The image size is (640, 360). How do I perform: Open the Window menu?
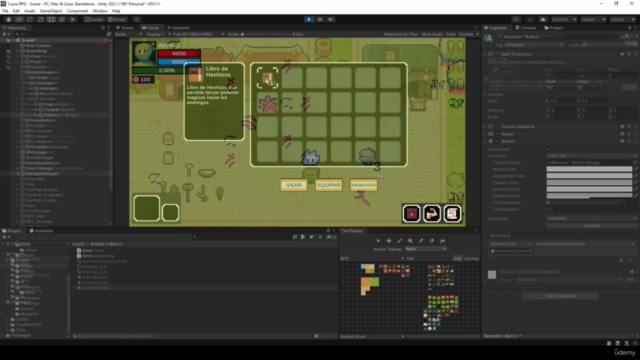click(100, 11)
